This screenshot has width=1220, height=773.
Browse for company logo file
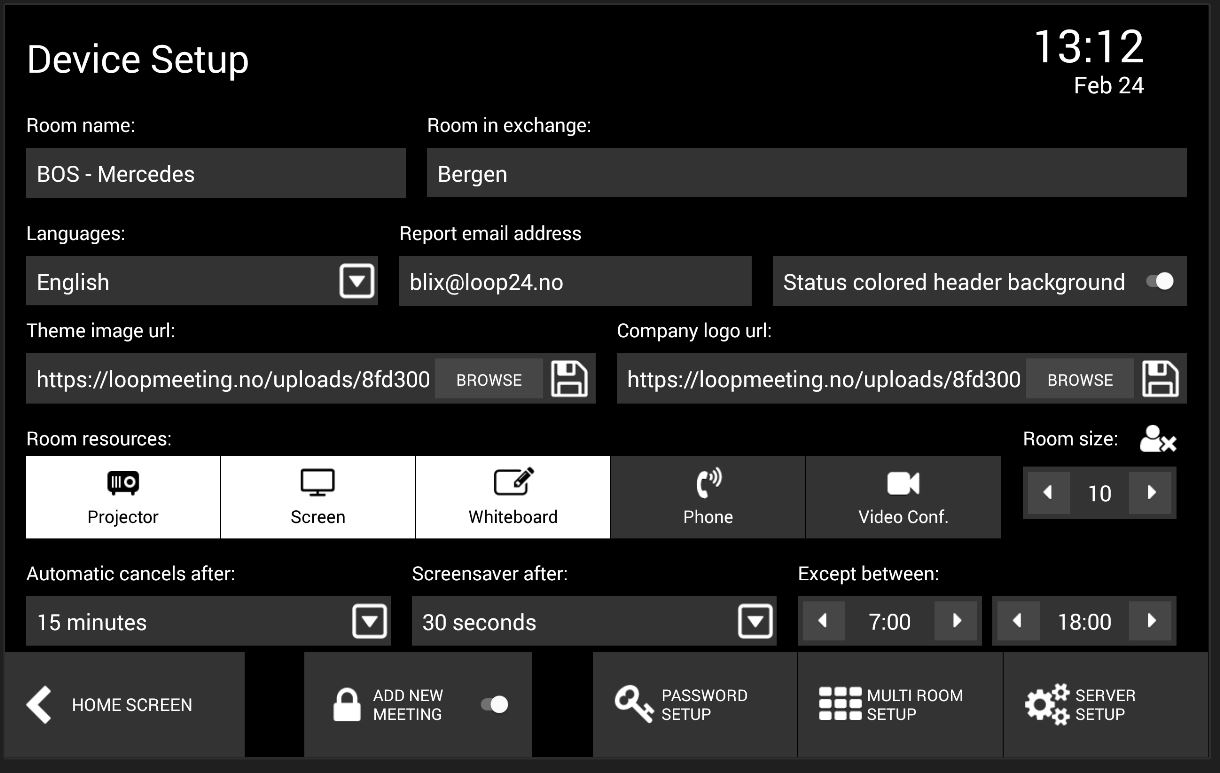[1080, 380]
